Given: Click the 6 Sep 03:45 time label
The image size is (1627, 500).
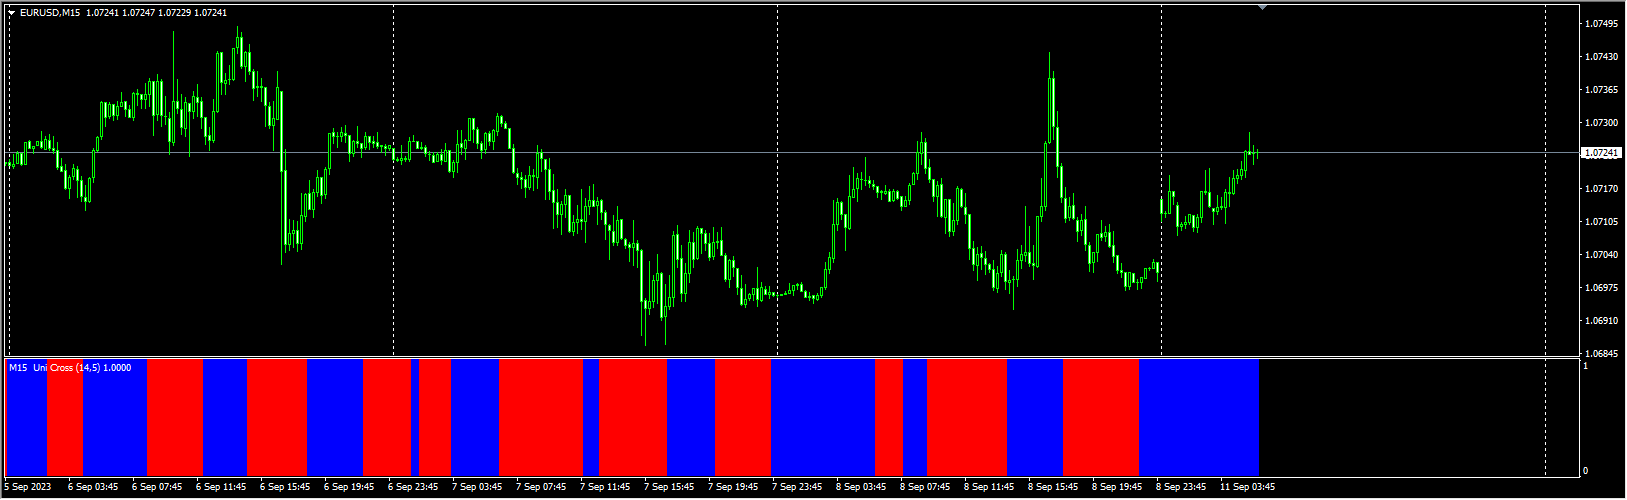Looking at the screenshot, I should pyautogui.click(x=93, y=488).
